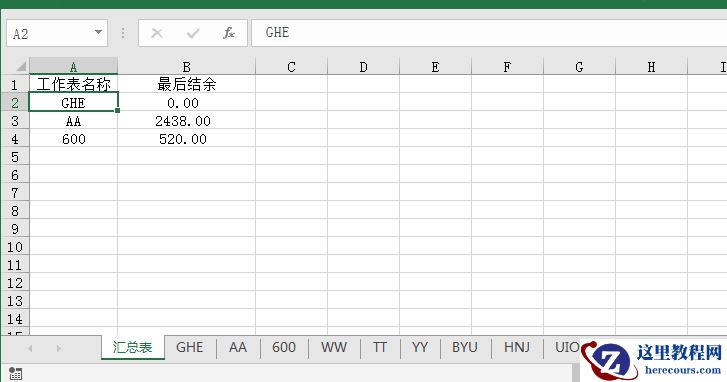Click cell A4 containing 600

(73, 139)
